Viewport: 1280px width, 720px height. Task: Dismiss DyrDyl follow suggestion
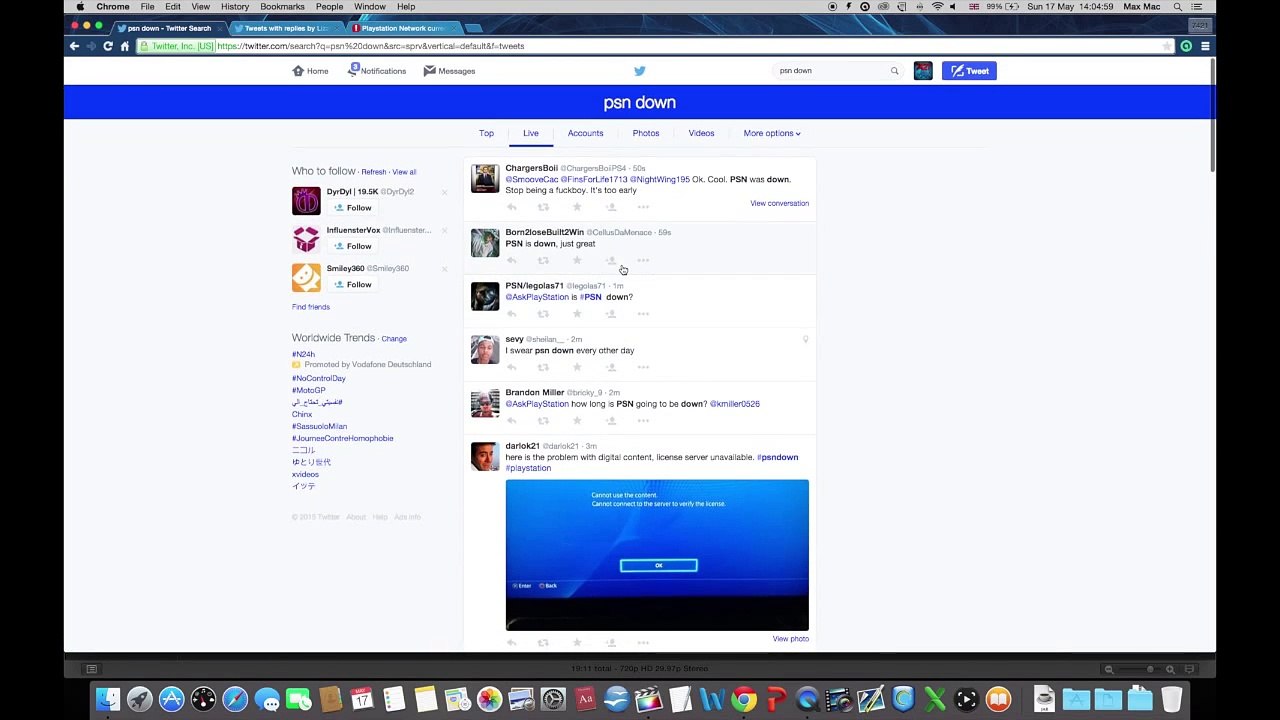(x=445, y=192)
